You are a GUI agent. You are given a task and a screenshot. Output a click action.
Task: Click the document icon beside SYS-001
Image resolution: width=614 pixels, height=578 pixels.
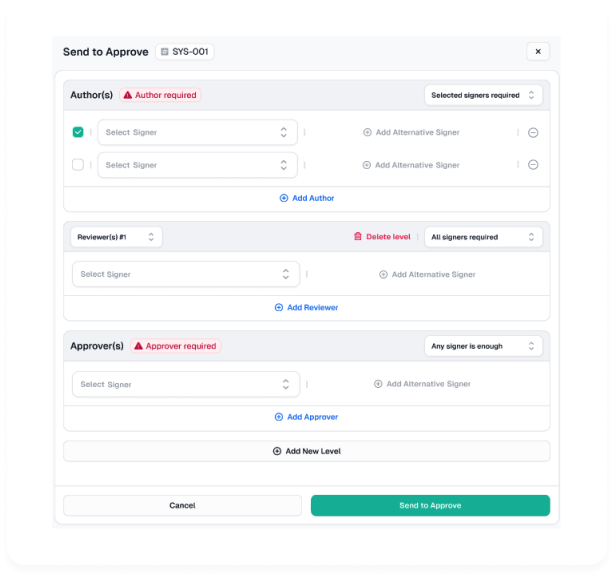164,52
